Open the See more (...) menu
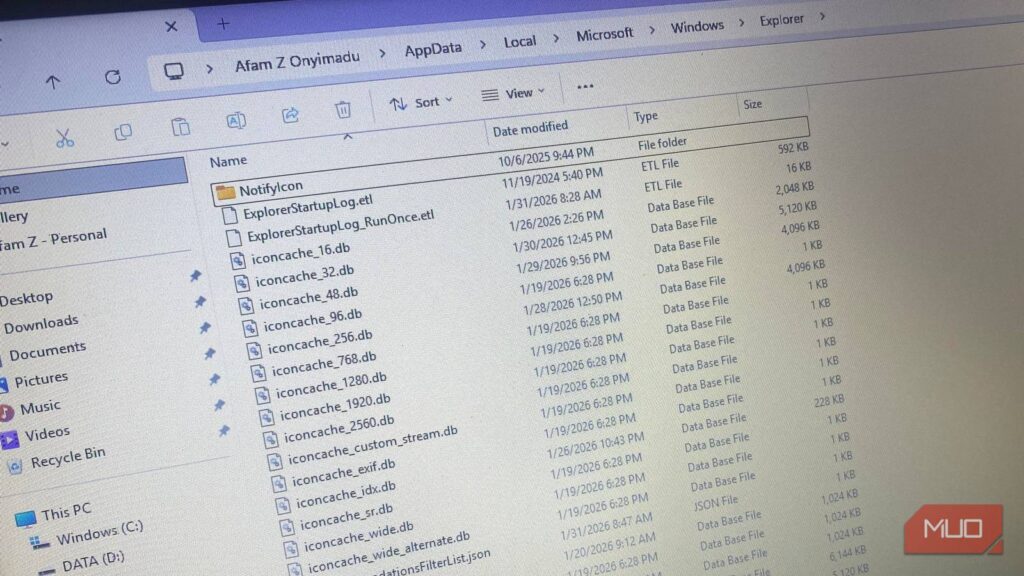The image size is (1024, 576). 585,88
